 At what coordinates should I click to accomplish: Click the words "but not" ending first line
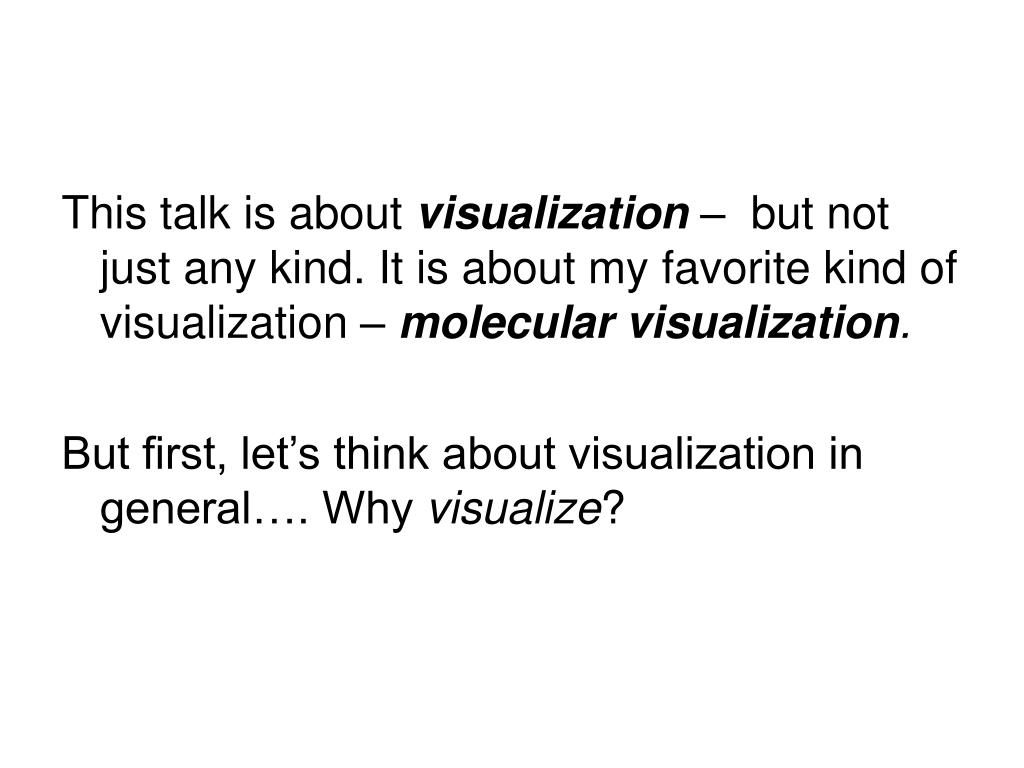tap(820, 214)
